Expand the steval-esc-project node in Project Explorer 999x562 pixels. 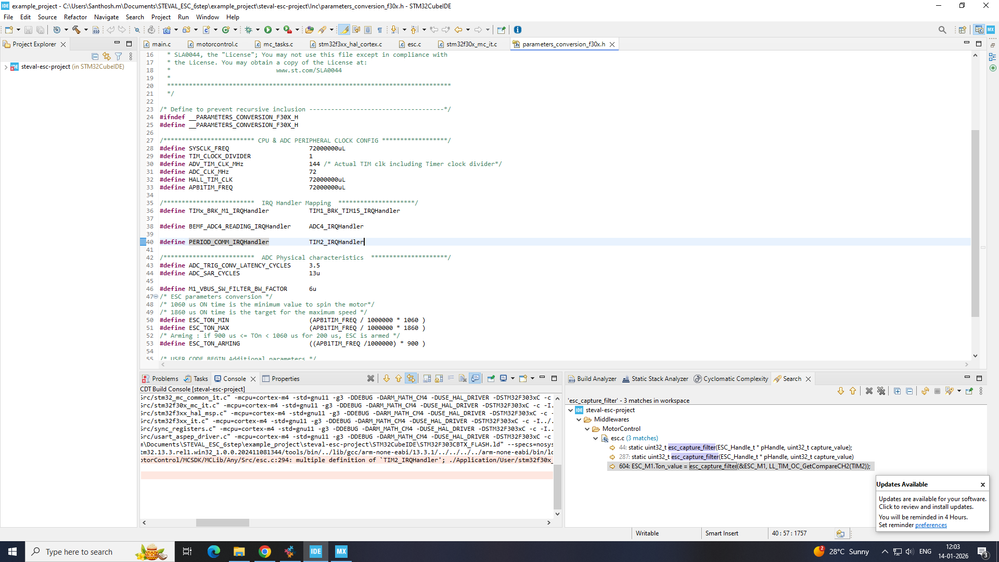6,67
